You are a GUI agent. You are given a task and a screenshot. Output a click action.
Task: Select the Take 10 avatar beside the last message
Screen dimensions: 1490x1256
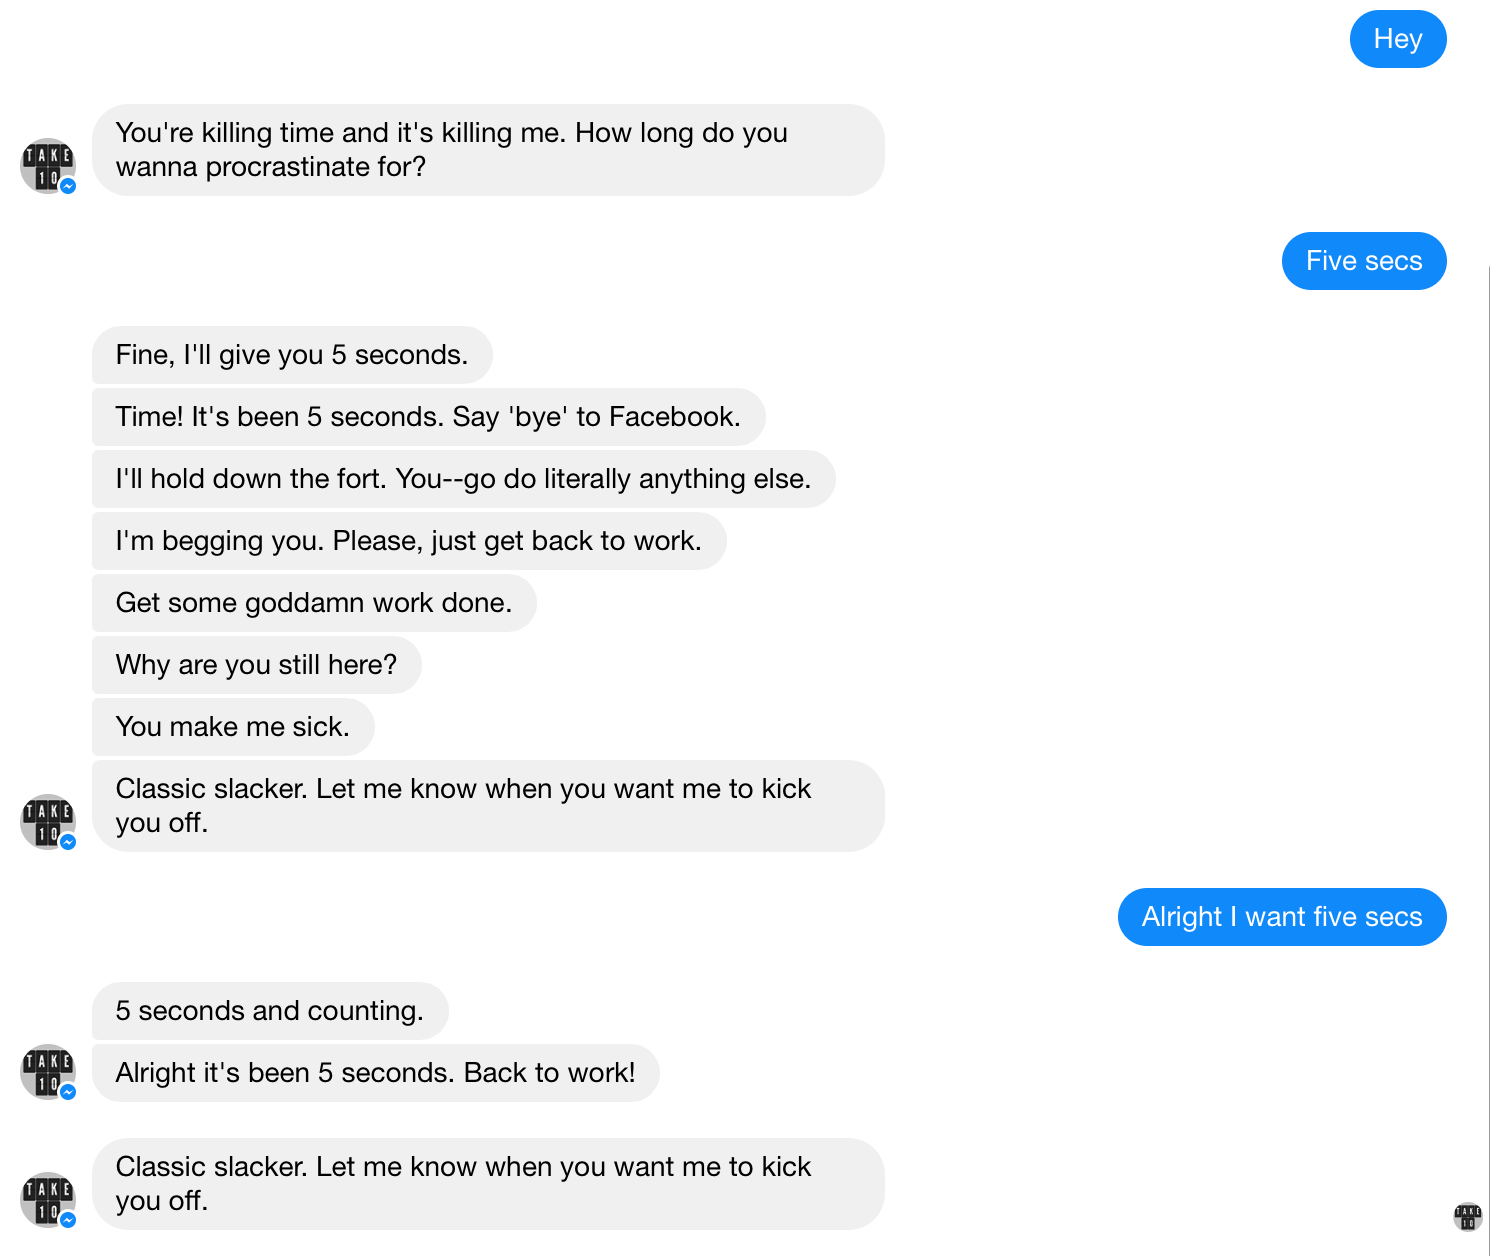(x=48, y=1200)
